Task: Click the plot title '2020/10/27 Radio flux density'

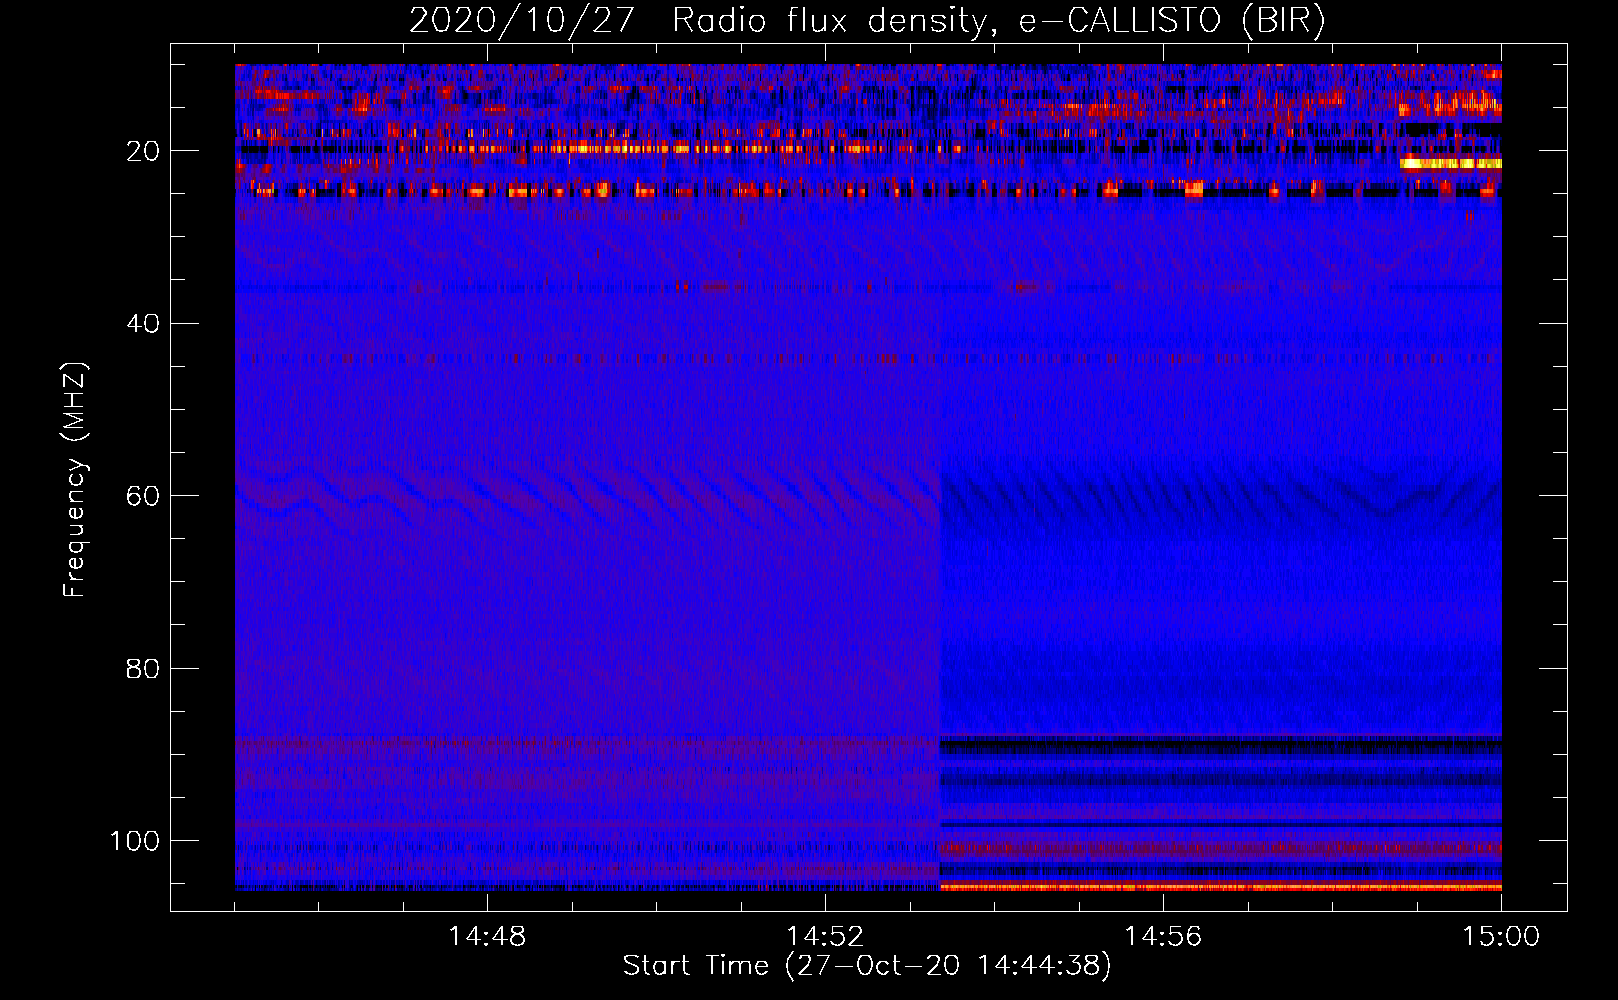Action: point(867,21)
